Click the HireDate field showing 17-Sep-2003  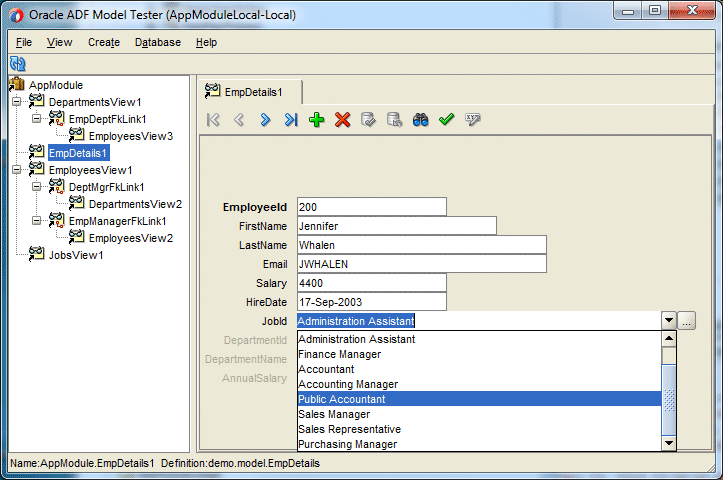click(x=372, y=302)
